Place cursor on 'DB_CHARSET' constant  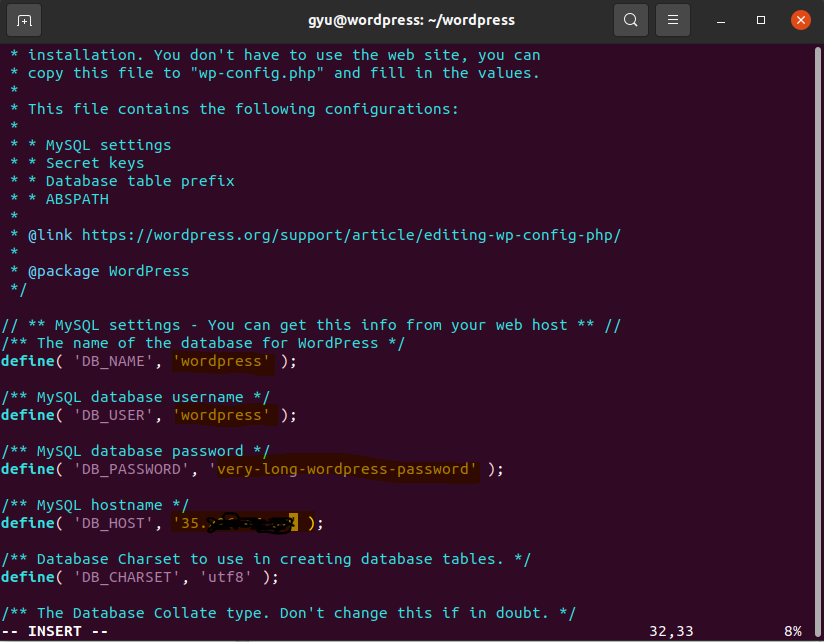point(127,577)
